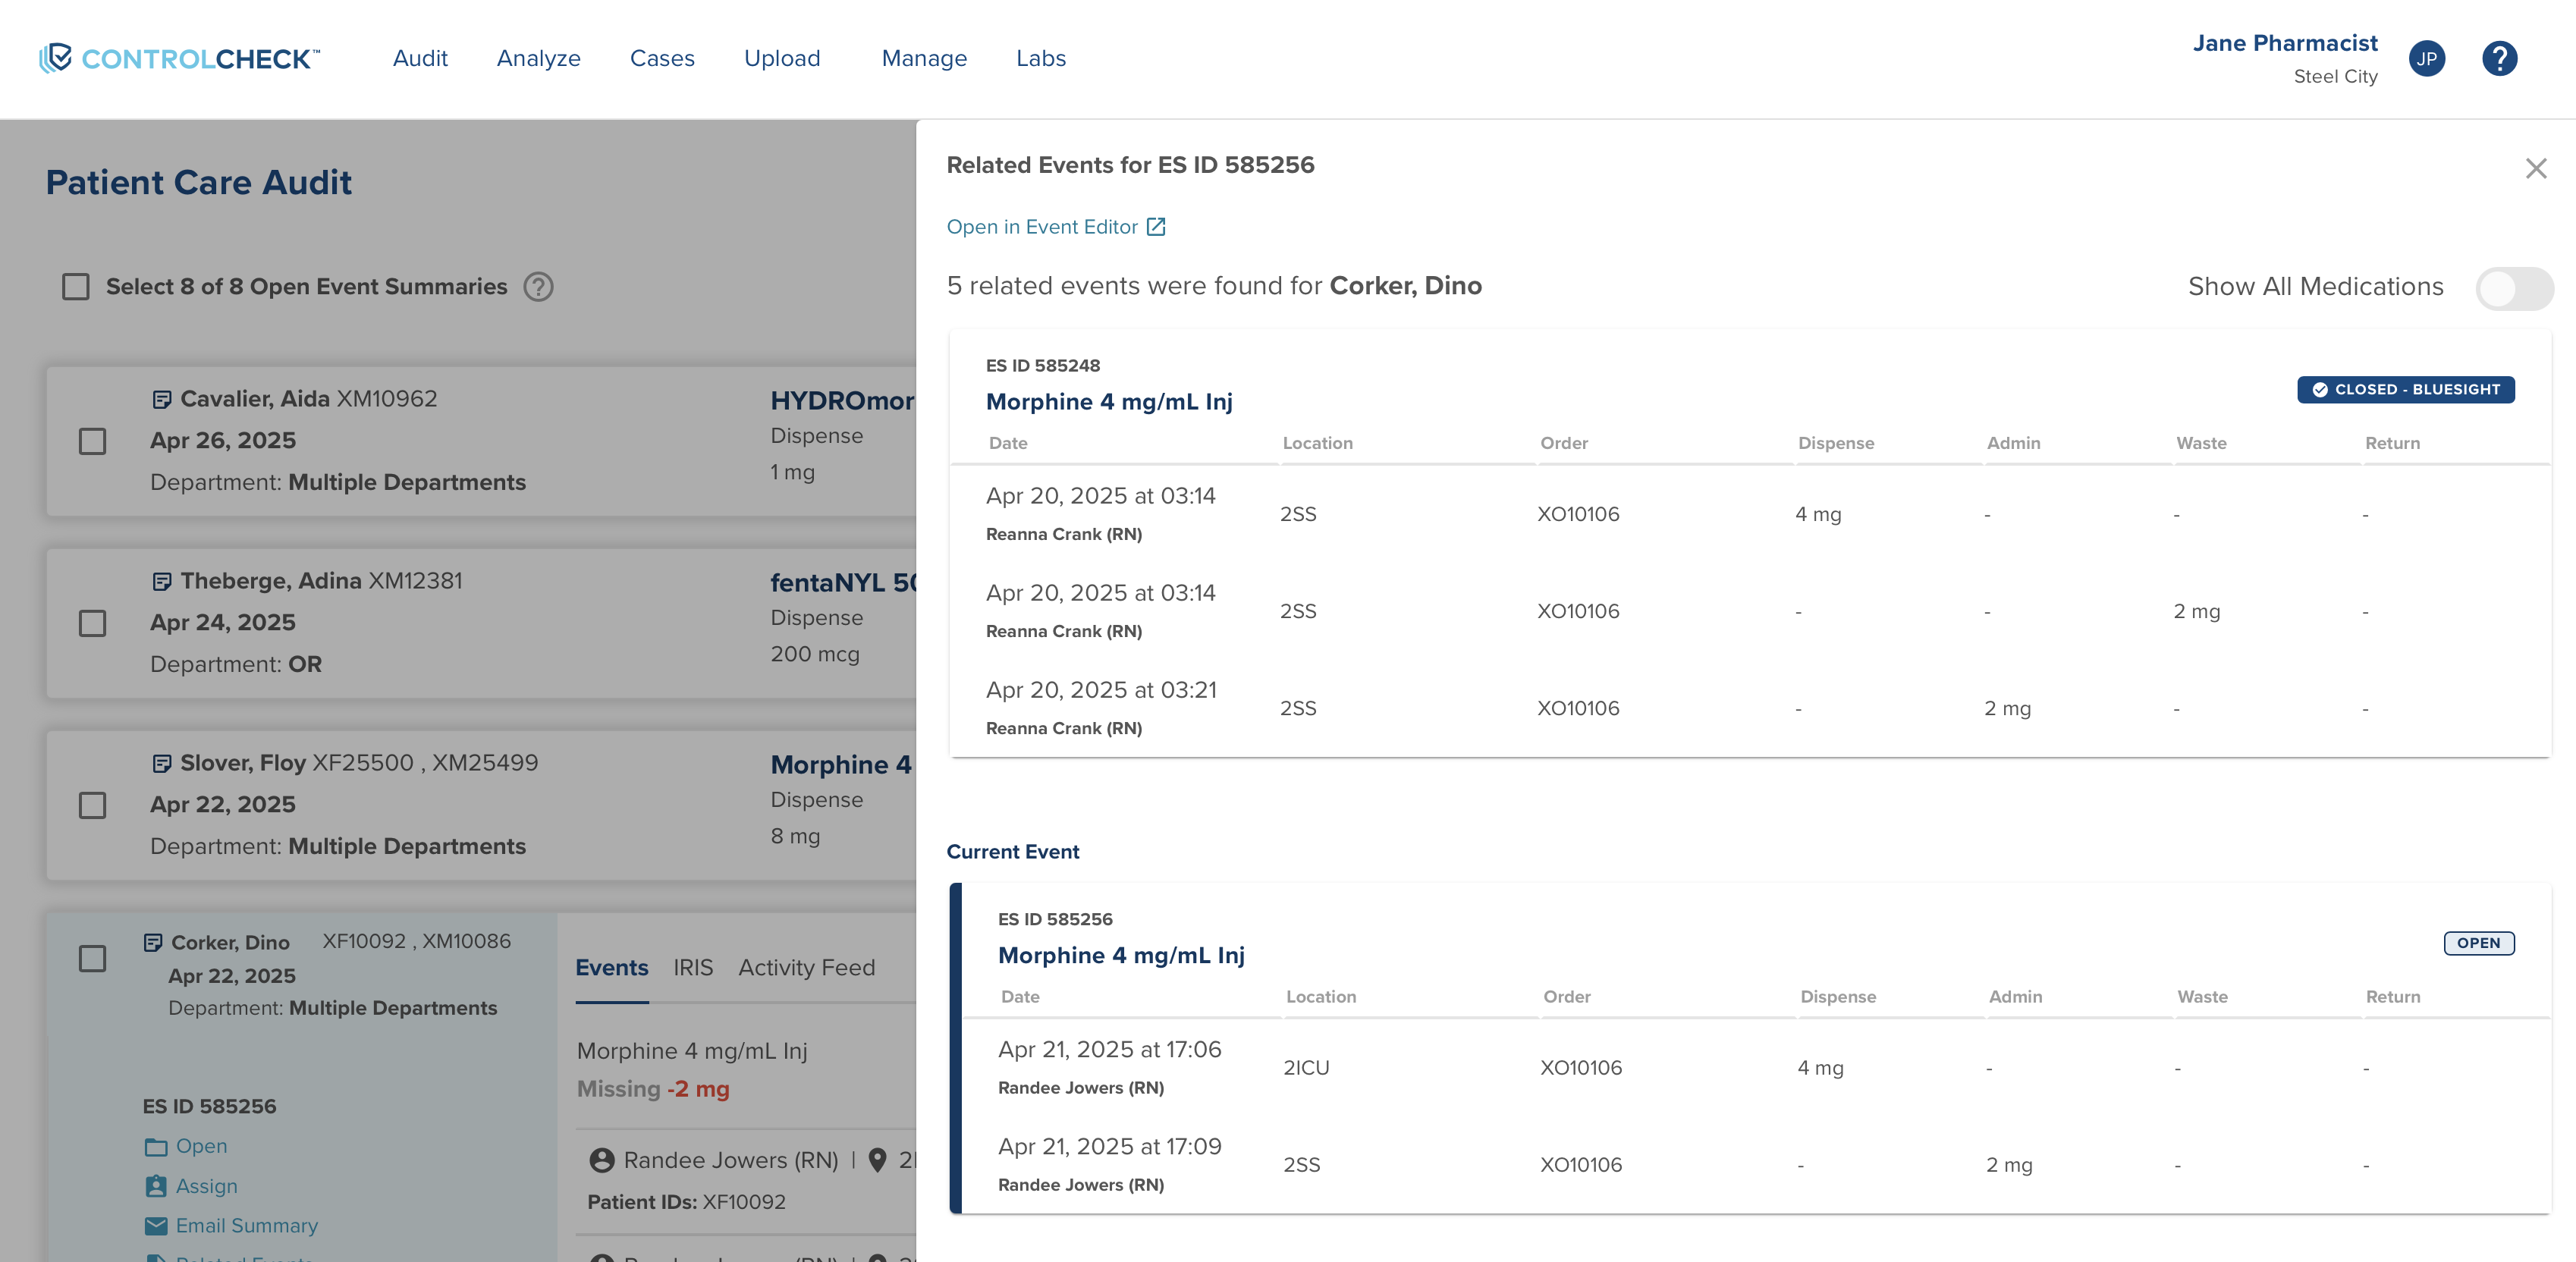
Task: Tick the checkbox for Corker, Dino event
Action: click(92, 958)
